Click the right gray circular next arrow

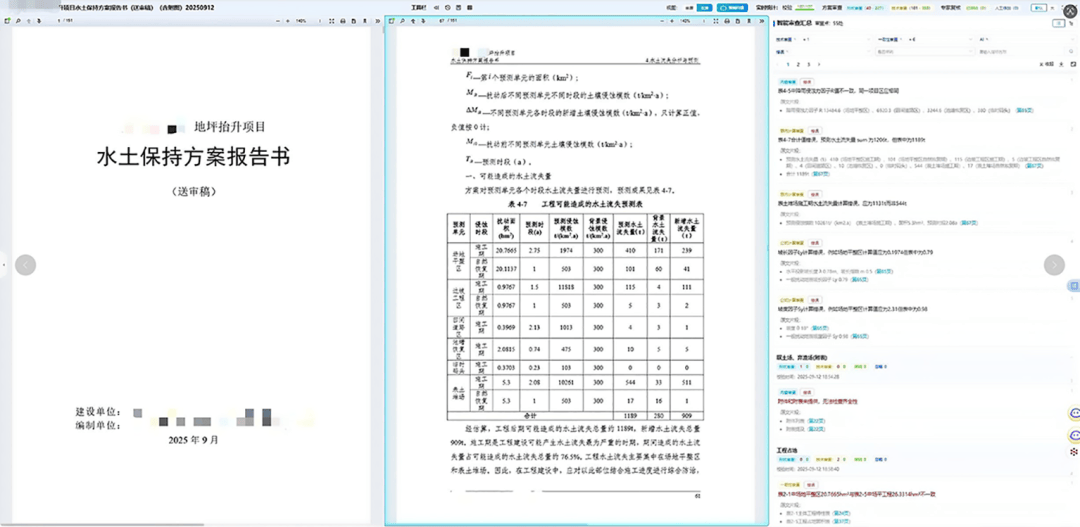(x=1054, y=265)
